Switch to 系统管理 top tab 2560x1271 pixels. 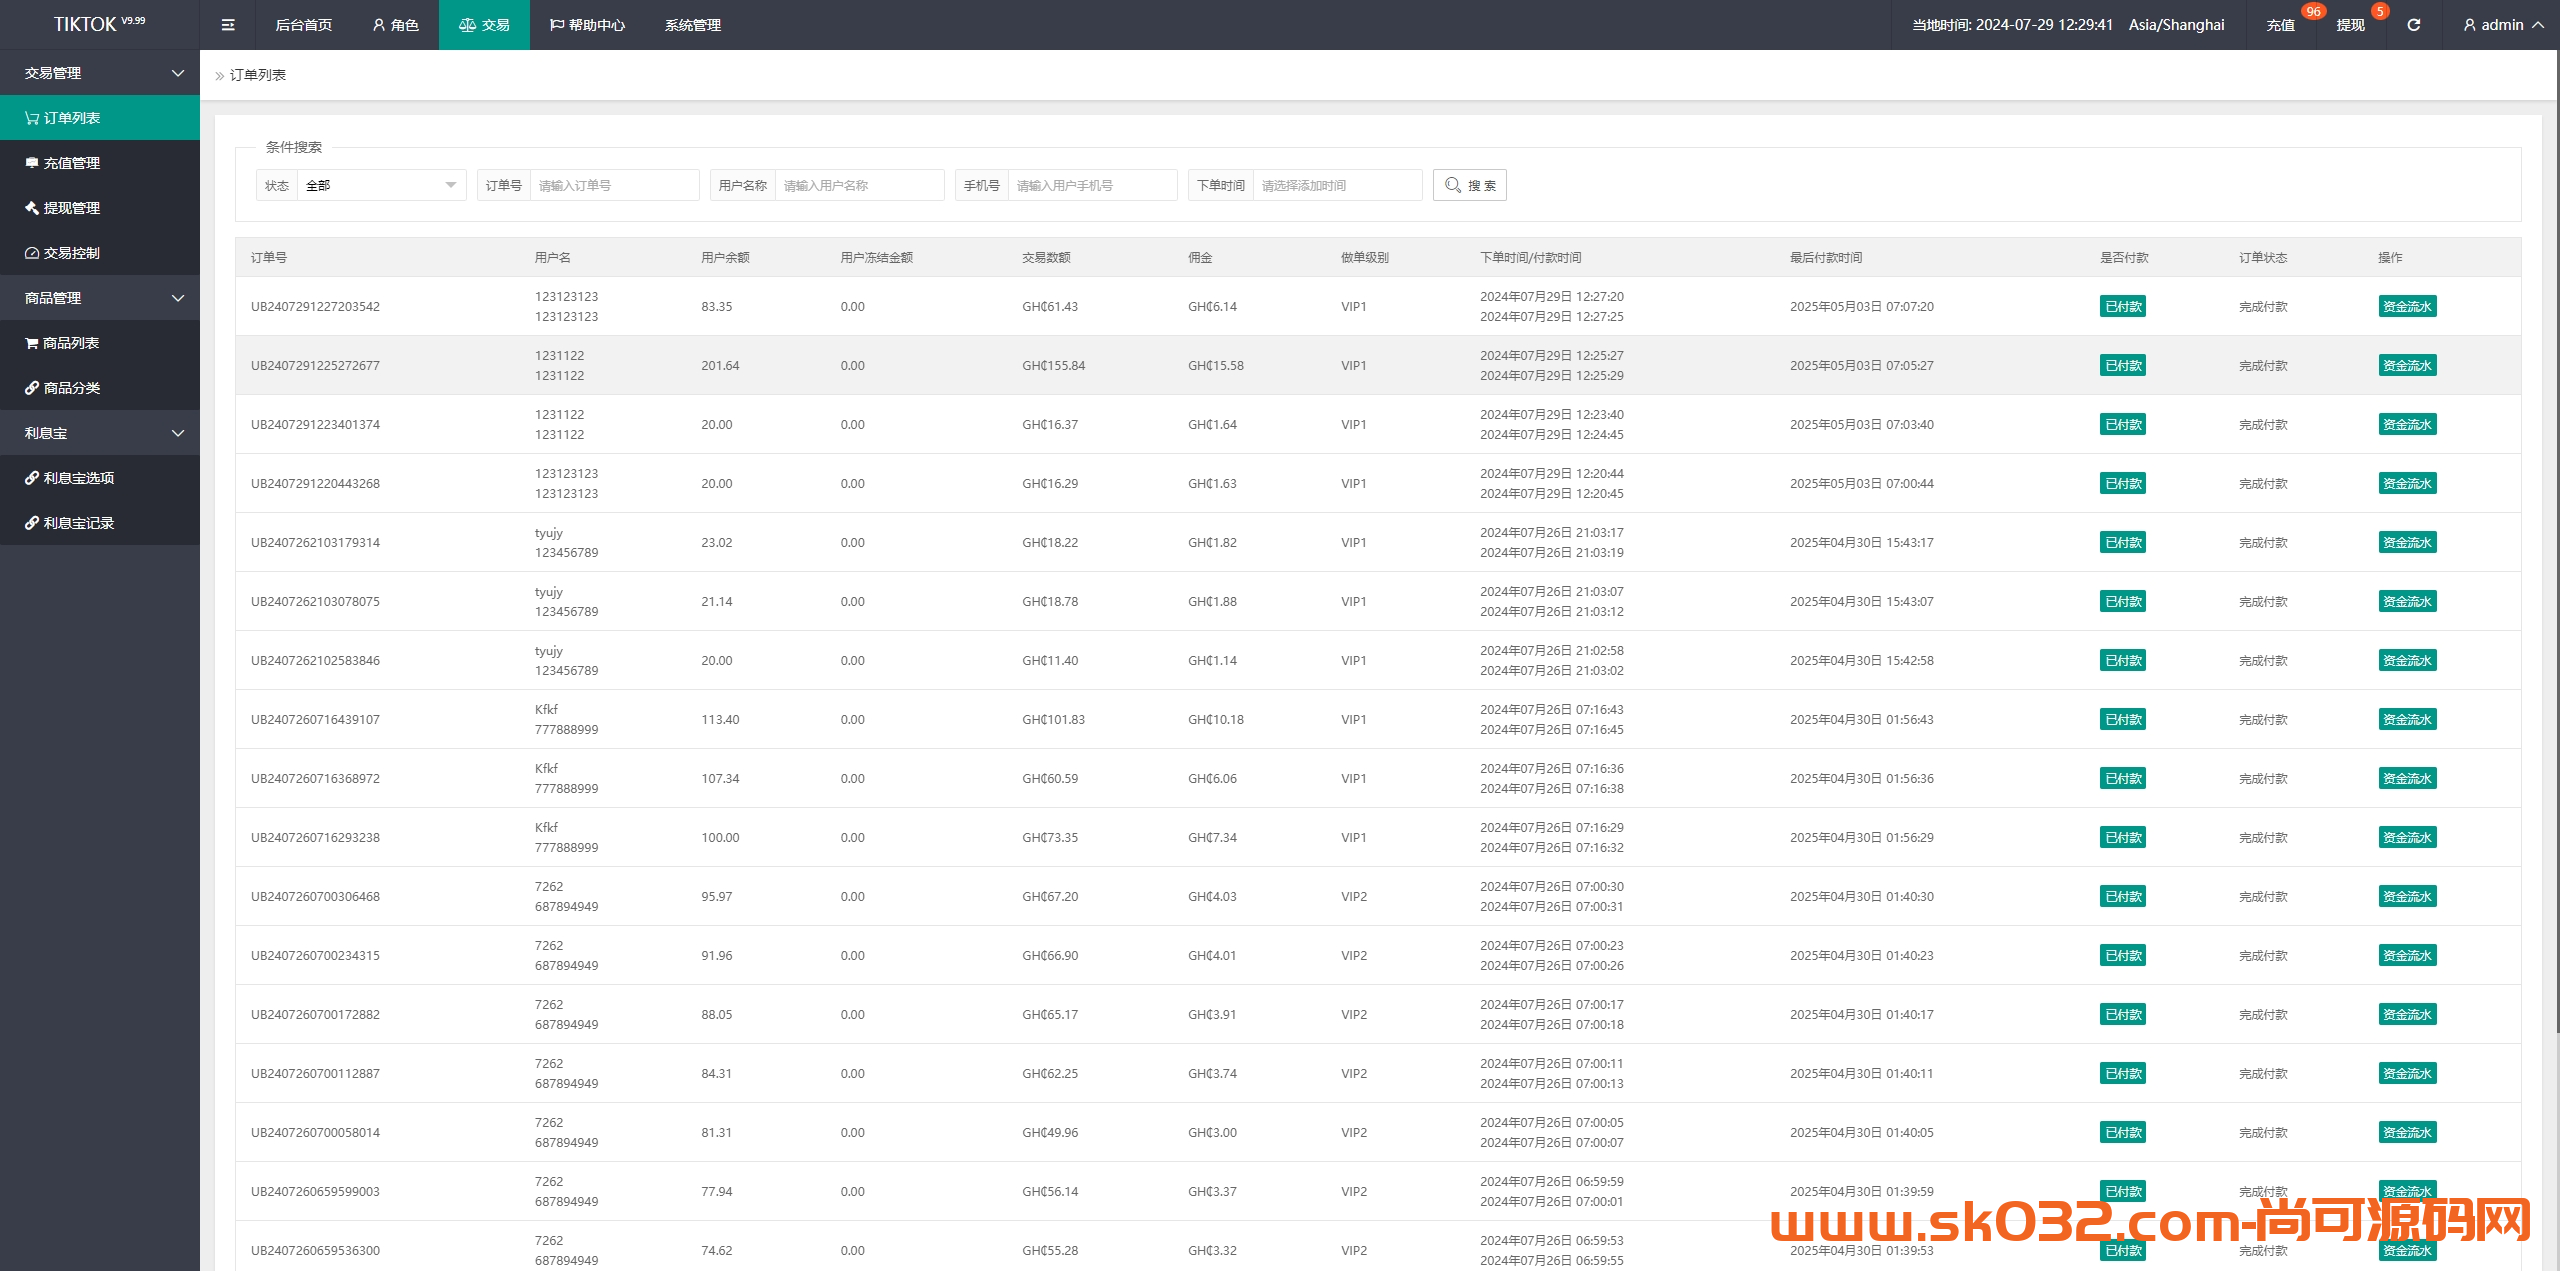pyautogui.click(x=692, y=25)
